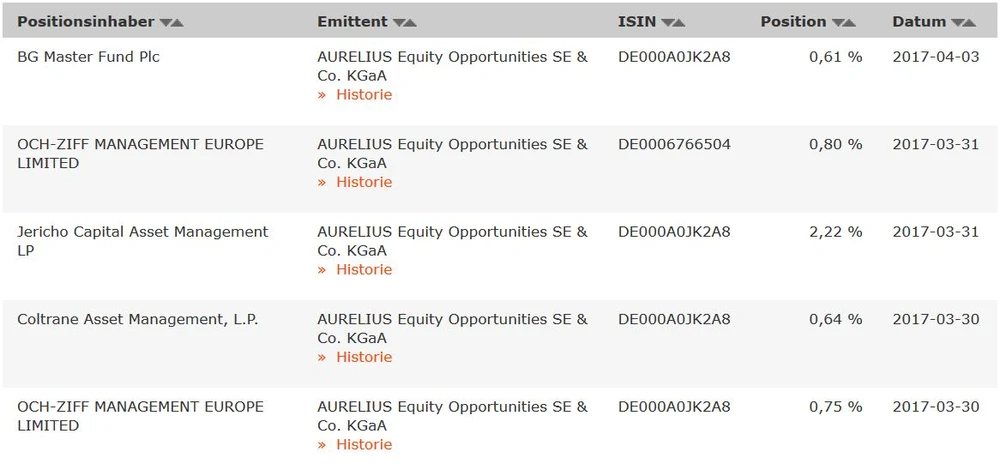Open Historie for the OCH-ZIFF 0,75 % row
This screenshot has height=476, width=1000.
pyautogui.click(x=363, y=445)
